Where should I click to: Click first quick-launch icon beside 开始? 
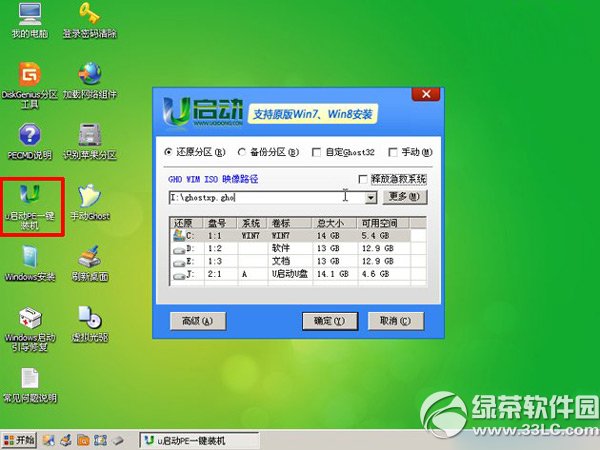(x=48, y=440)
